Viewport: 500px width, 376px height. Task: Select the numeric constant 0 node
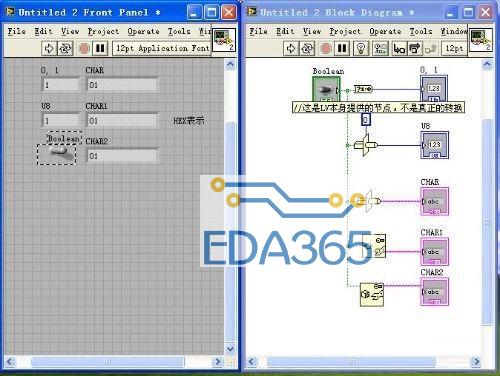click(x=366, y=119)
